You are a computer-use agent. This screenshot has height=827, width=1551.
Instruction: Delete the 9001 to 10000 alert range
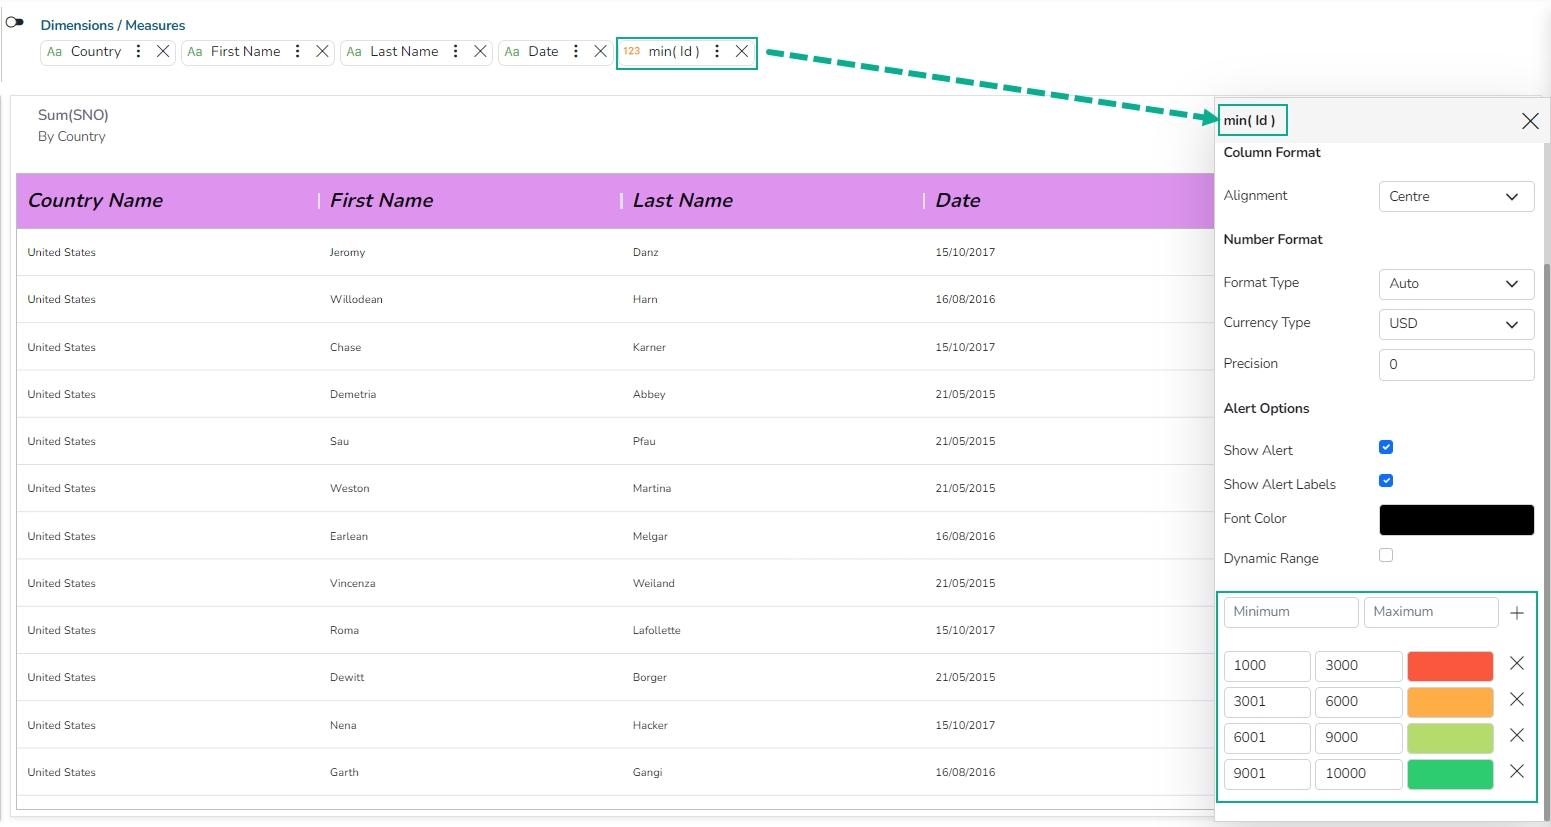(x=1516, y=772)
